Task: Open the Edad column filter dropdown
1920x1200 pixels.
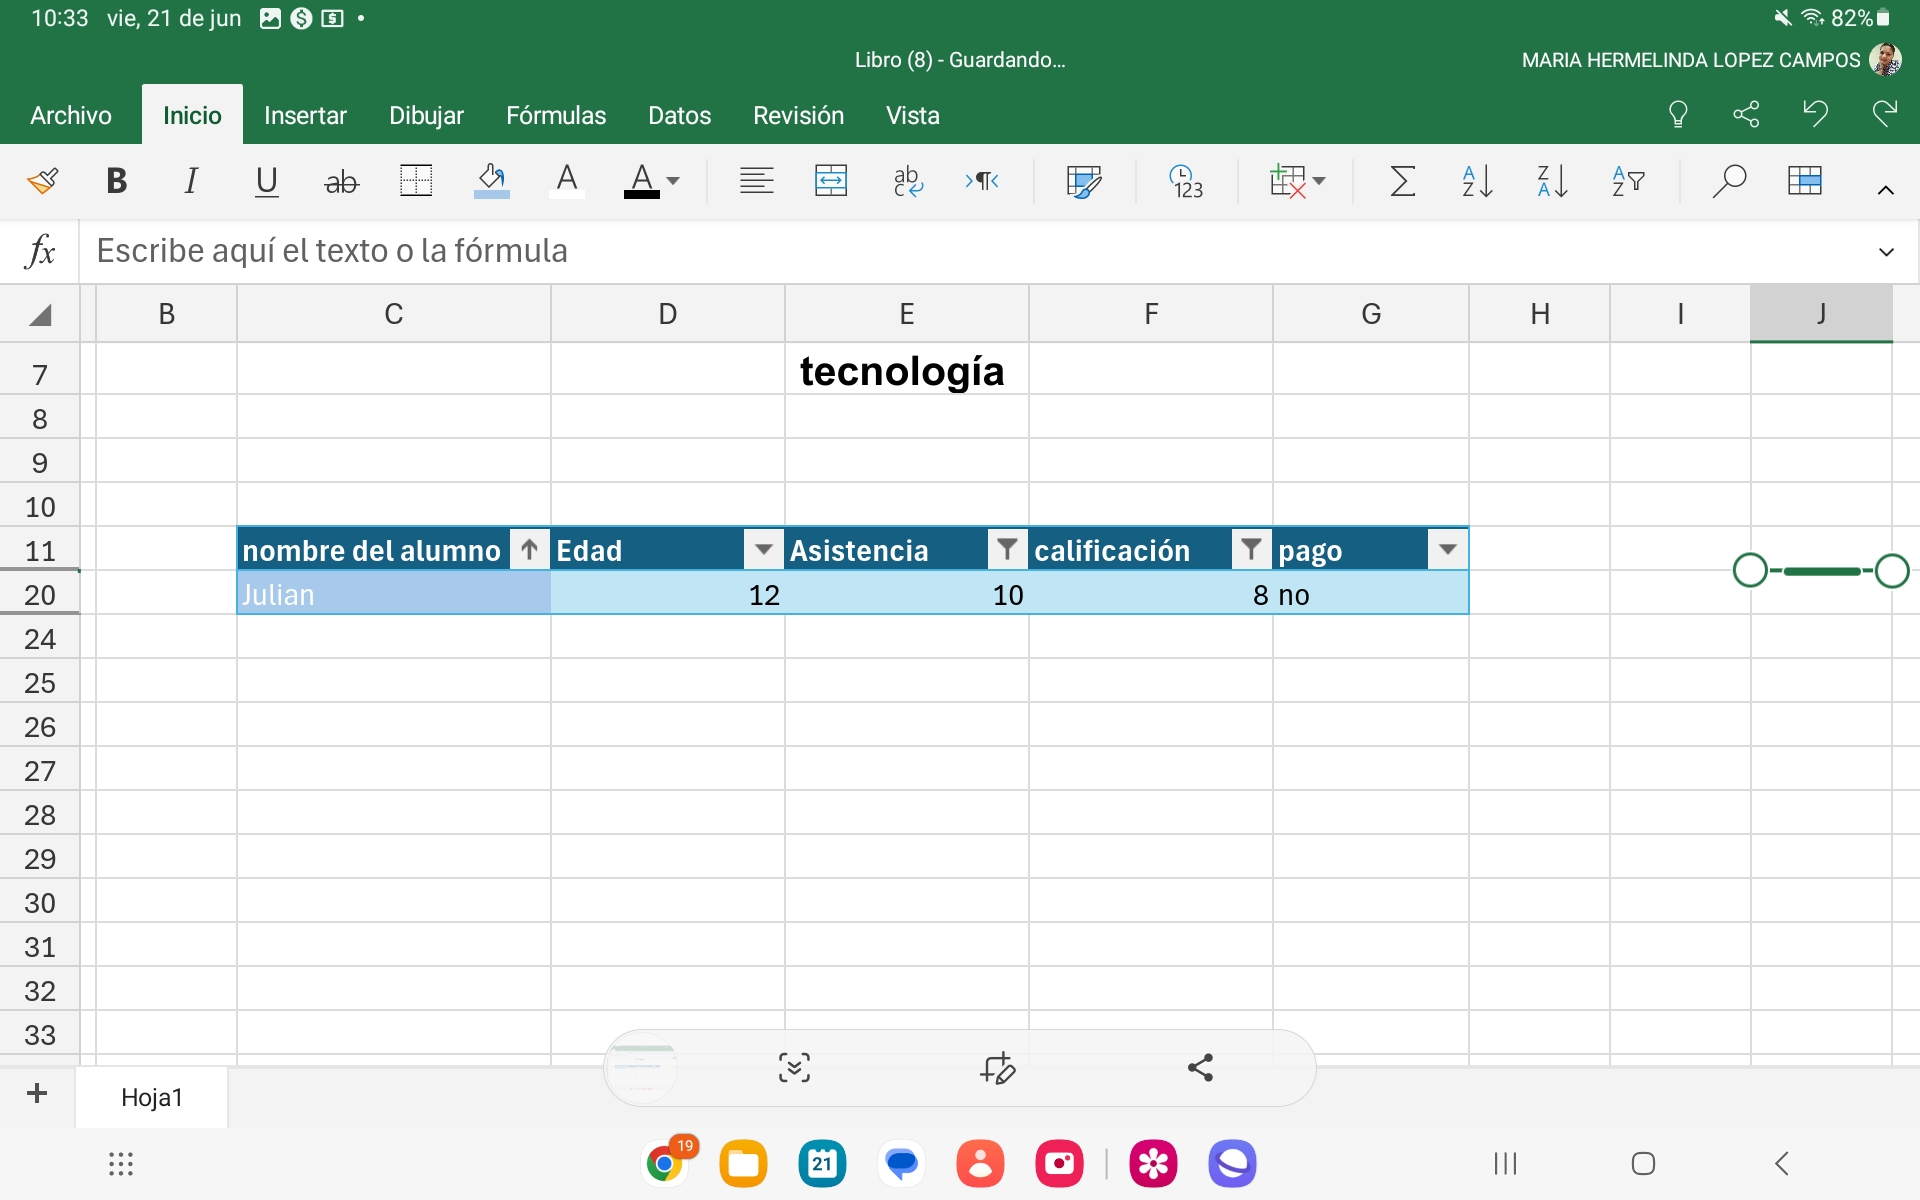Action: coord(763,549)
